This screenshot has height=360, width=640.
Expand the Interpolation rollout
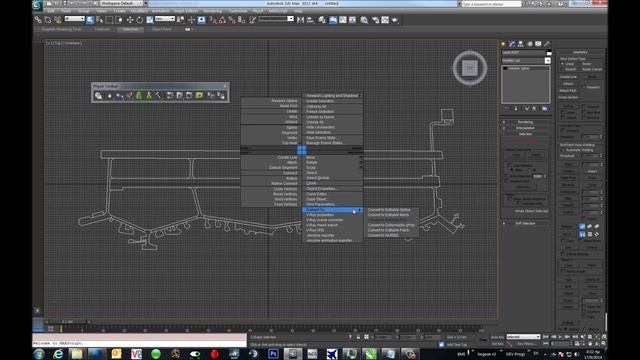[x=525, y=128]
